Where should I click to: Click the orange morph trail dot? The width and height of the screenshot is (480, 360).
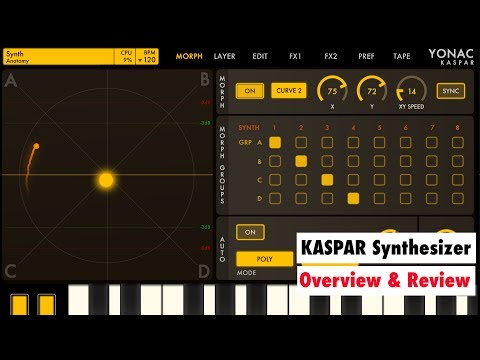36,146
